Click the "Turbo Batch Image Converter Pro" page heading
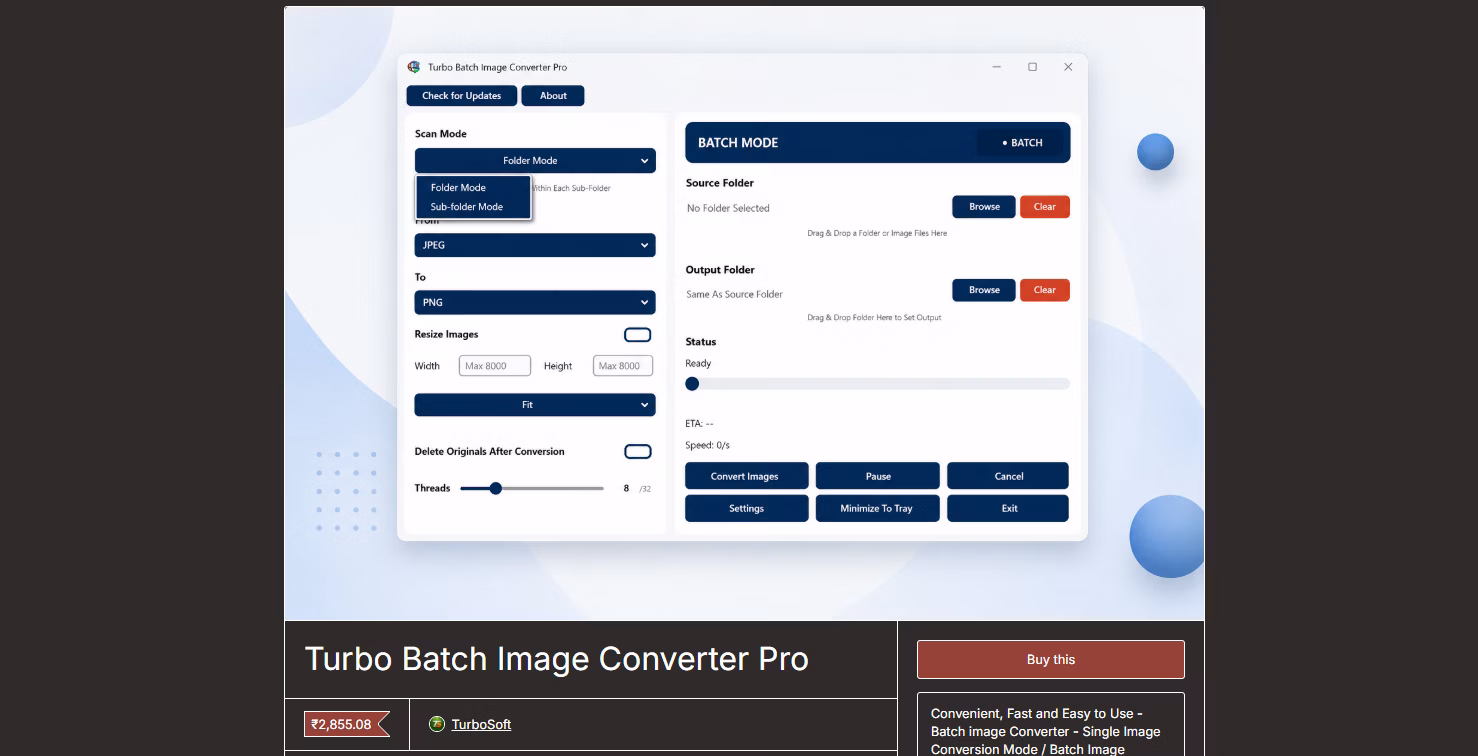The image size is (1478, 756). pyautogui.click(x=556, y=659)
